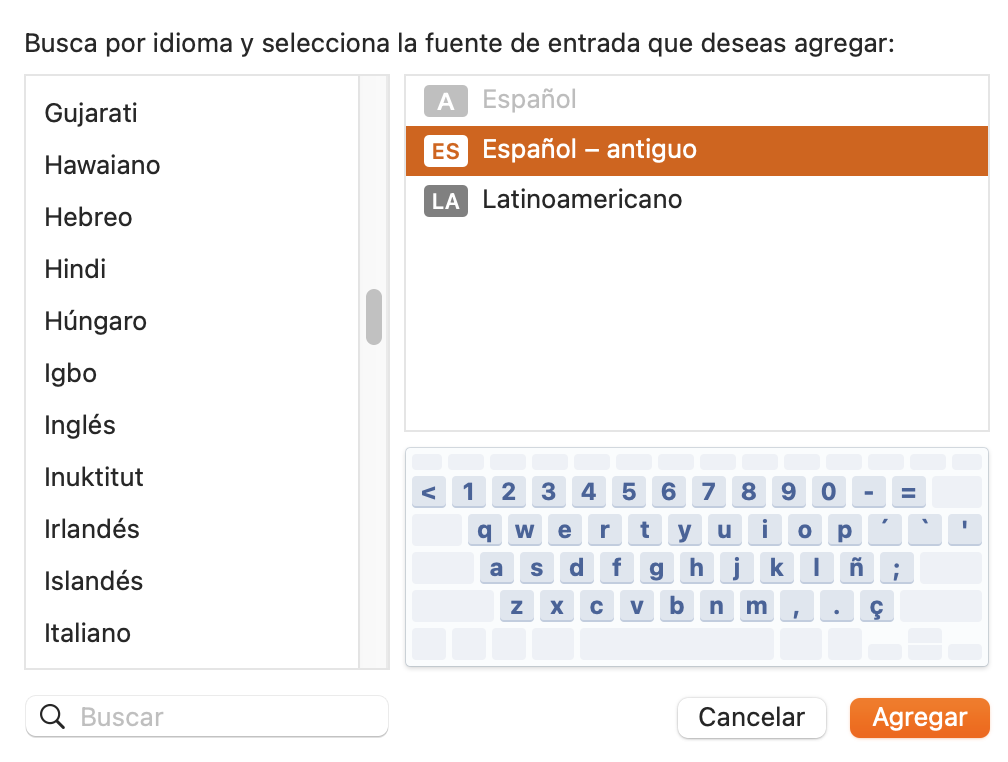
Task: Click the ñ key in keyboard preview
Action: point(856,570)
